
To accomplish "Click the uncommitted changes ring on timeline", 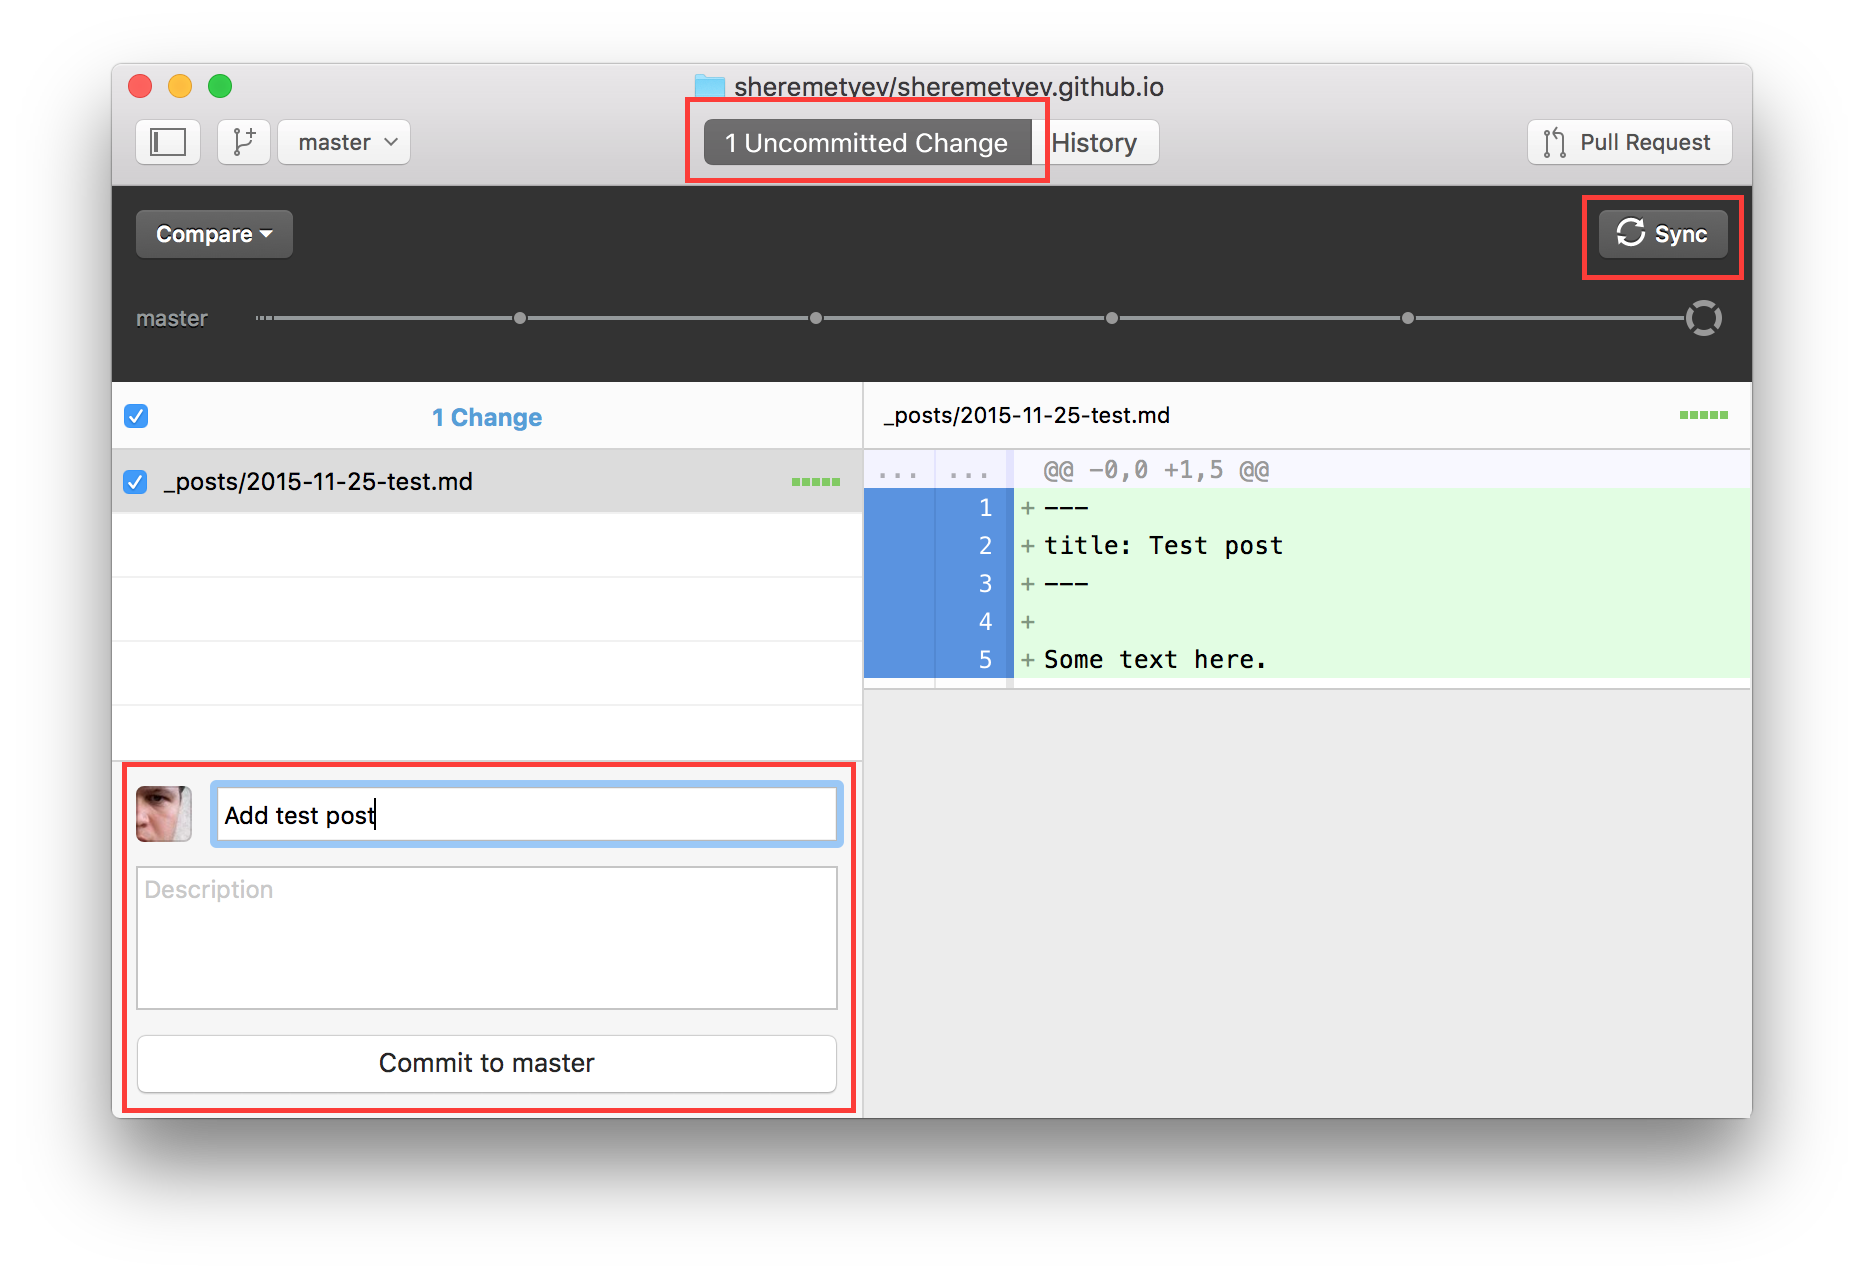I will click(x=1703, y=318).
